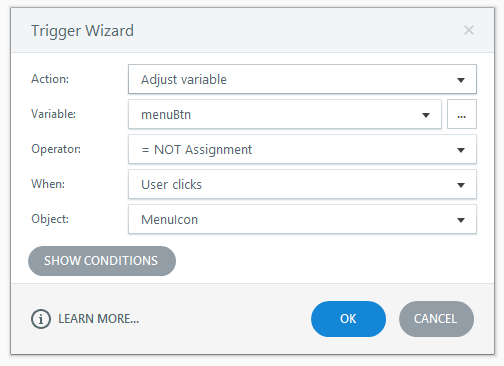Screen dimensions: 504x366
Task: Open the Variable dropdown arrow next to menuBtn
Action: [426, 115]
